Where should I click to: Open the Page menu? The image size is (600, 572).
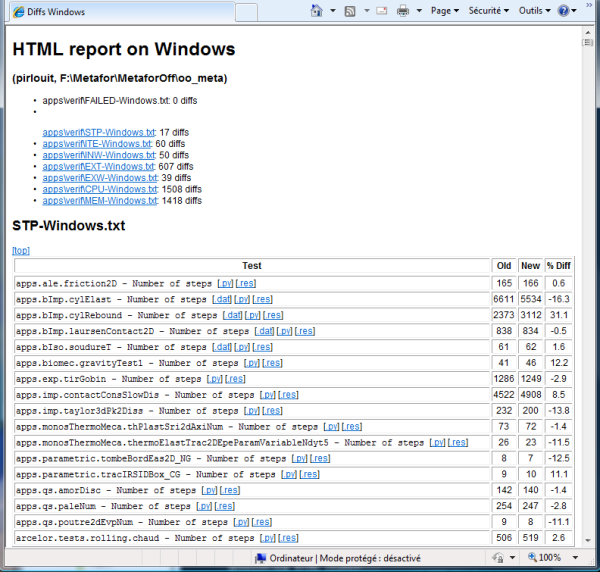click(x=445, y=11)
